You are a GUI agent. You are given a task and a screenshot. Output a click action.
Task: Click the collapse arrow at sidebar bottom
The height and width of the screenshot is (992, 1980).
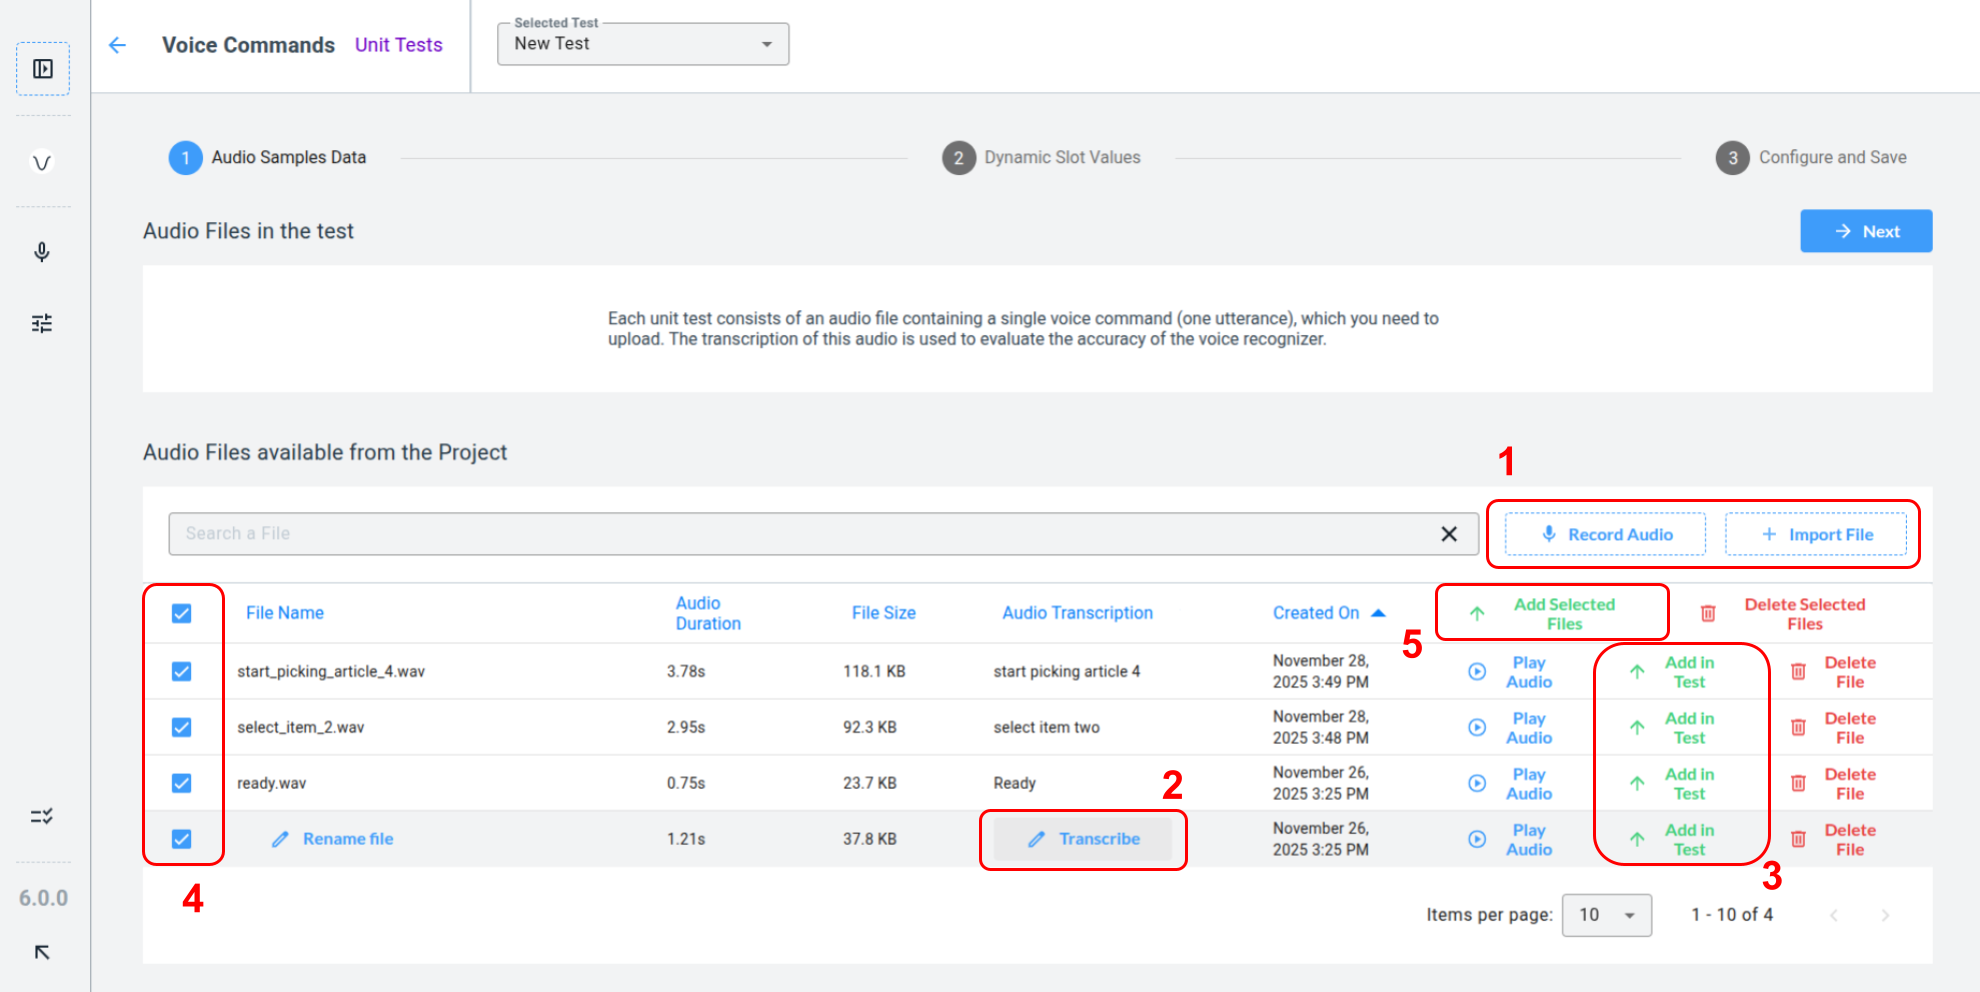42,952
